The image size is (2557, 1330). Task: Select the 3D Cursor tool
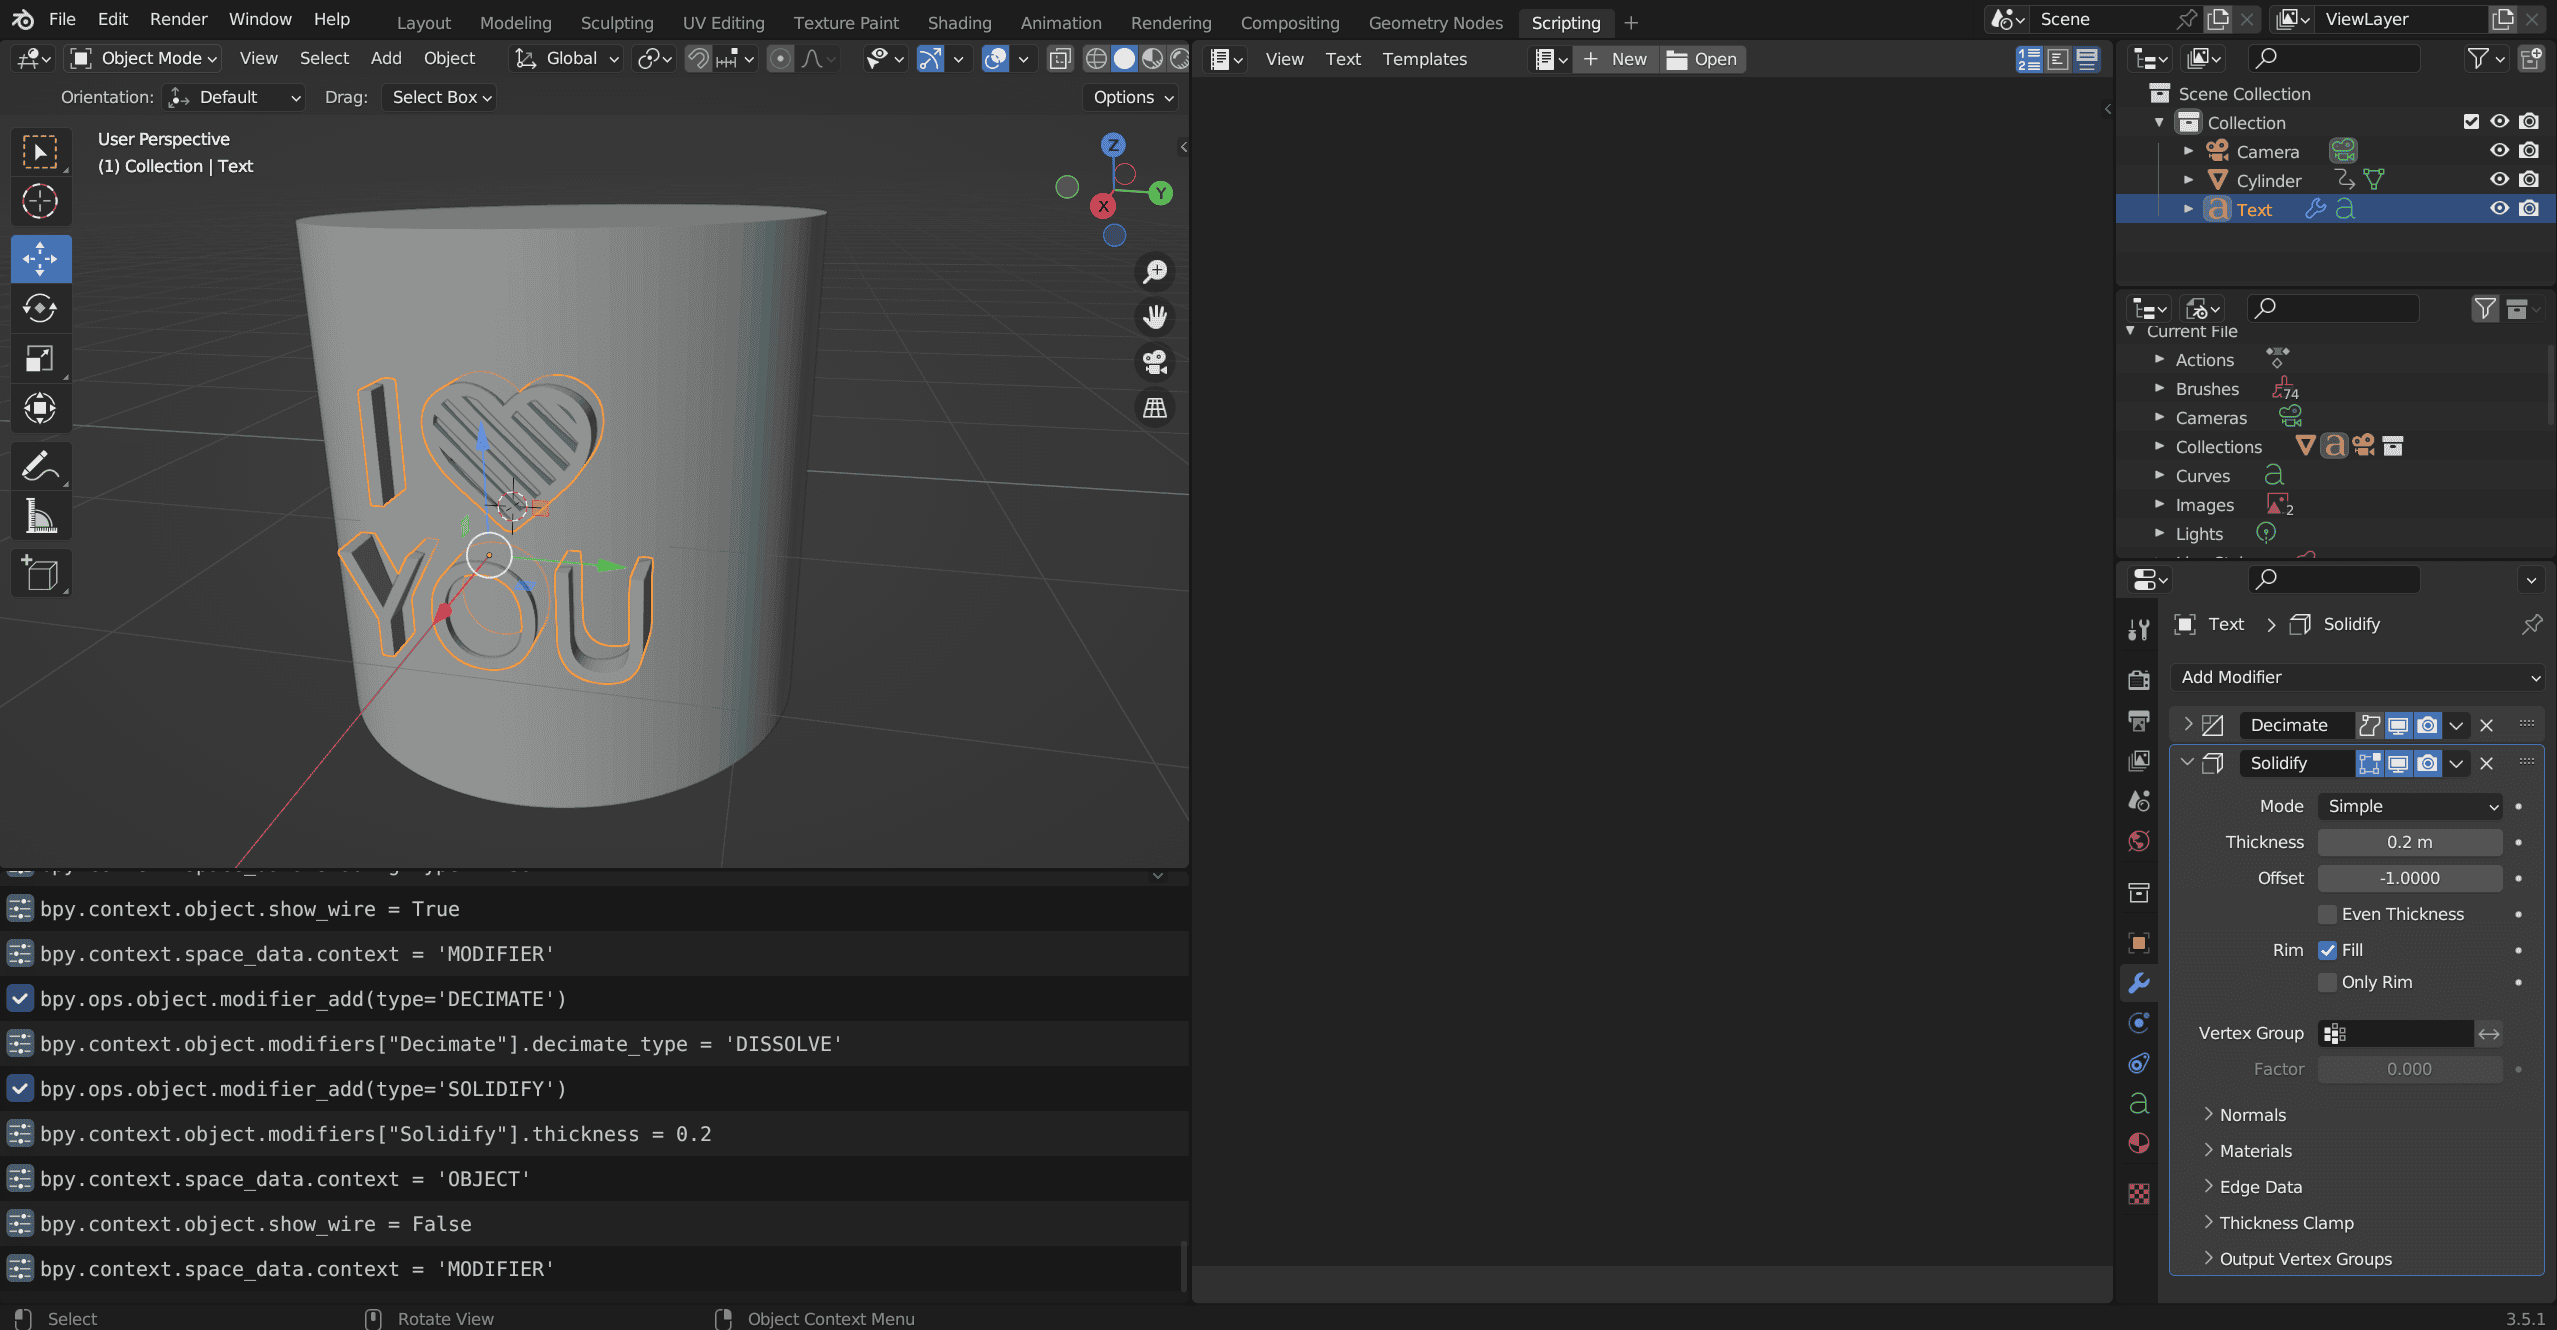(x=40, y=202)
